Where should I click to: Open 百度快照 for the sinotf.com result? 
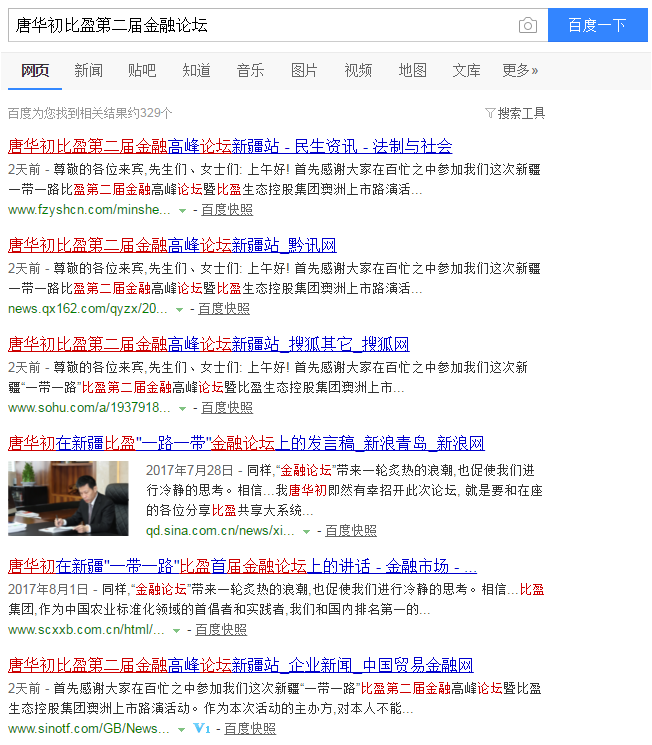point(250,728)
